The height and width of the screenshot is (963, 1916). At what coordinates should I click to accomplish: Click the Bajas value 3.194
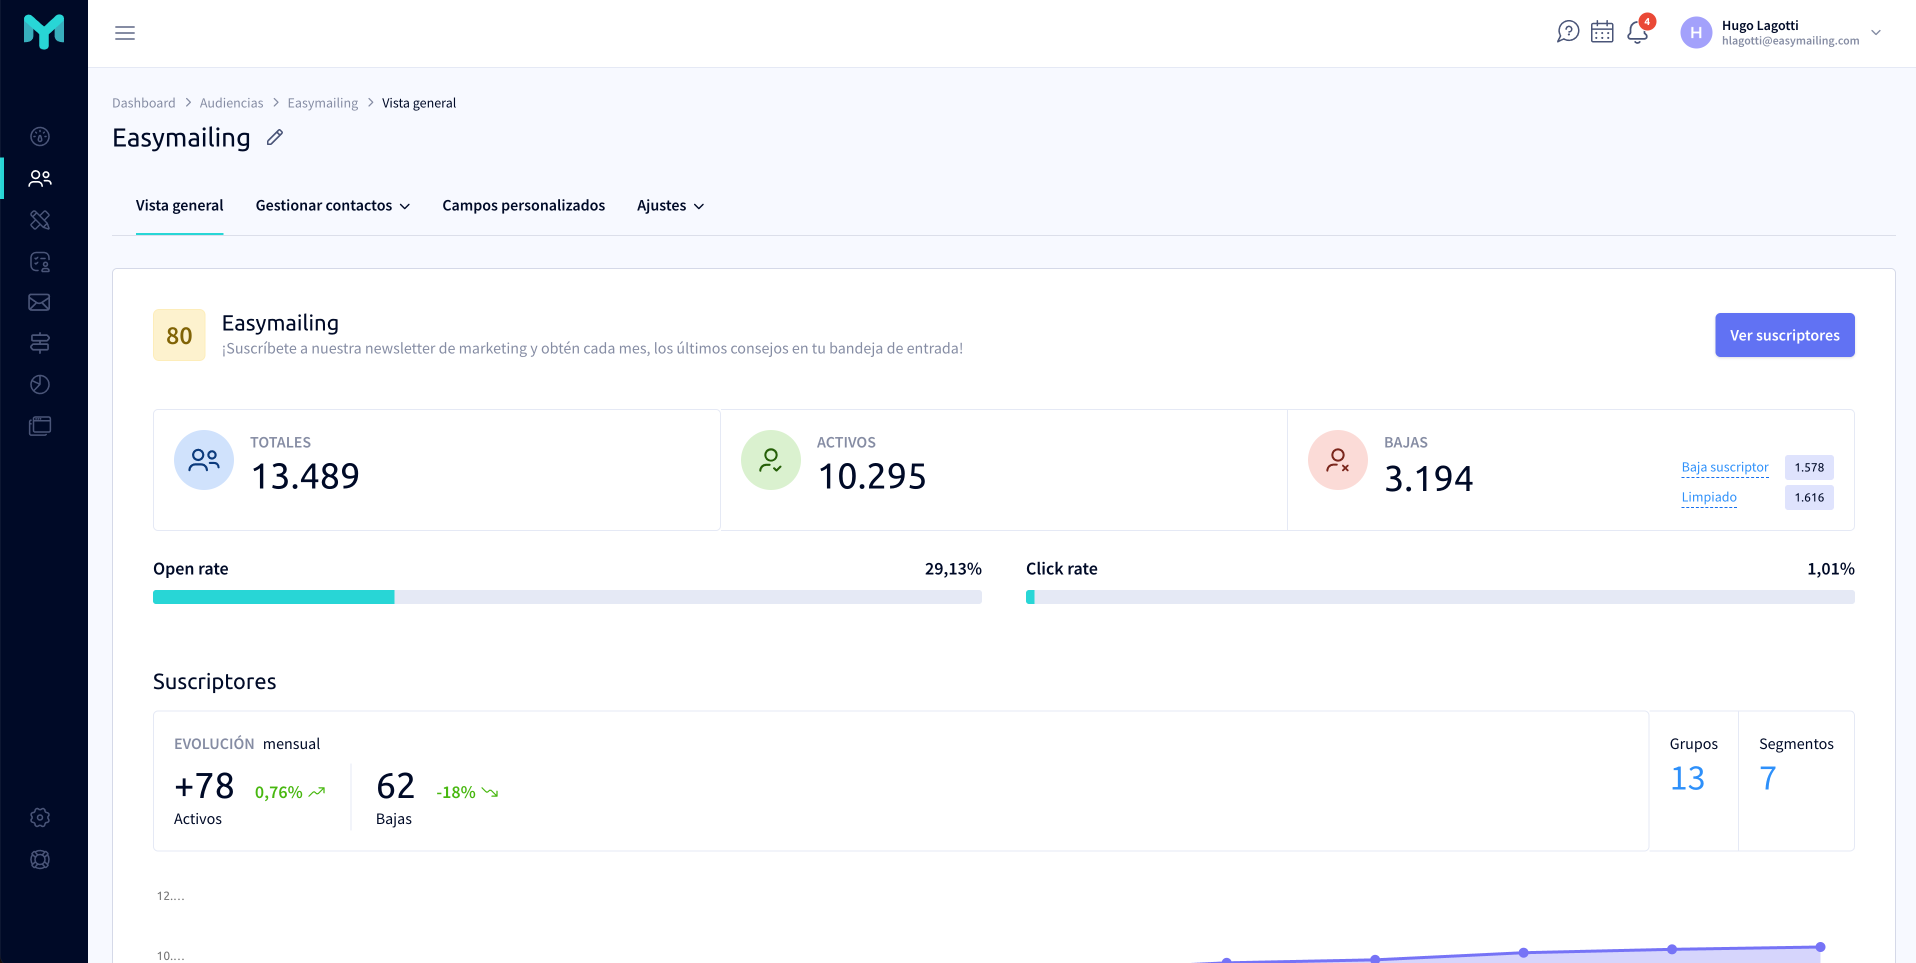(1429, 478)
